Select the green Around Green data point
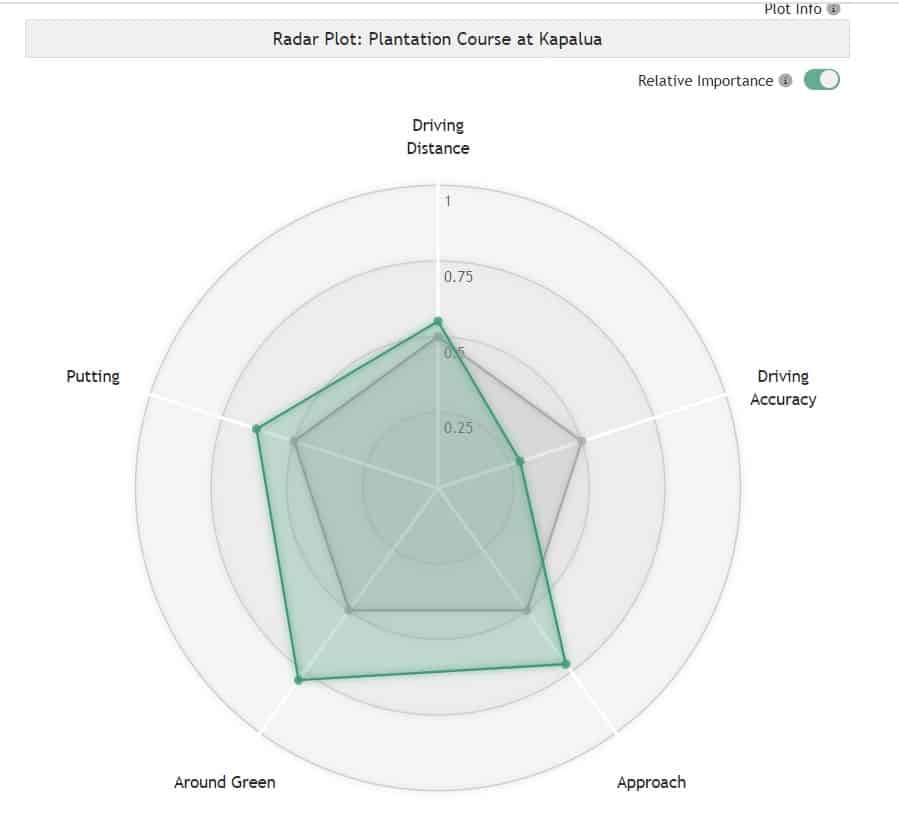The height and width of the screenshot is (831, 899). (298, 680)
